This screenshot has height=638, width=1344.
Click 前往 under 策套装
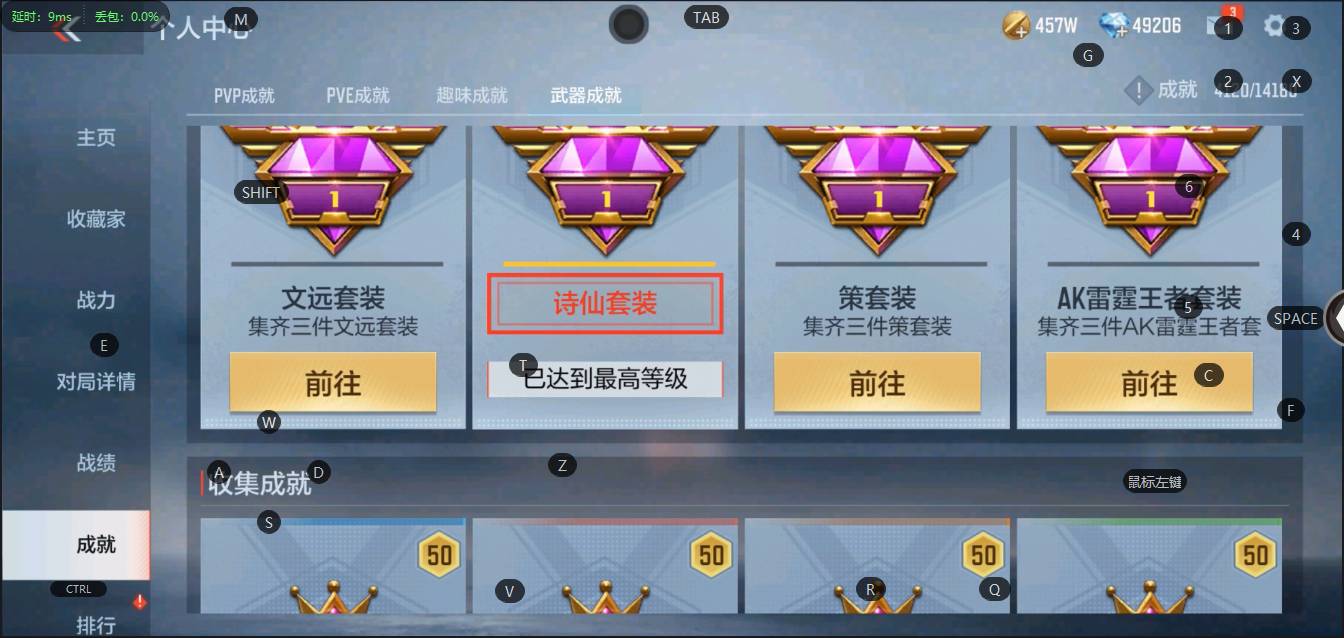[x=877, y=382]
